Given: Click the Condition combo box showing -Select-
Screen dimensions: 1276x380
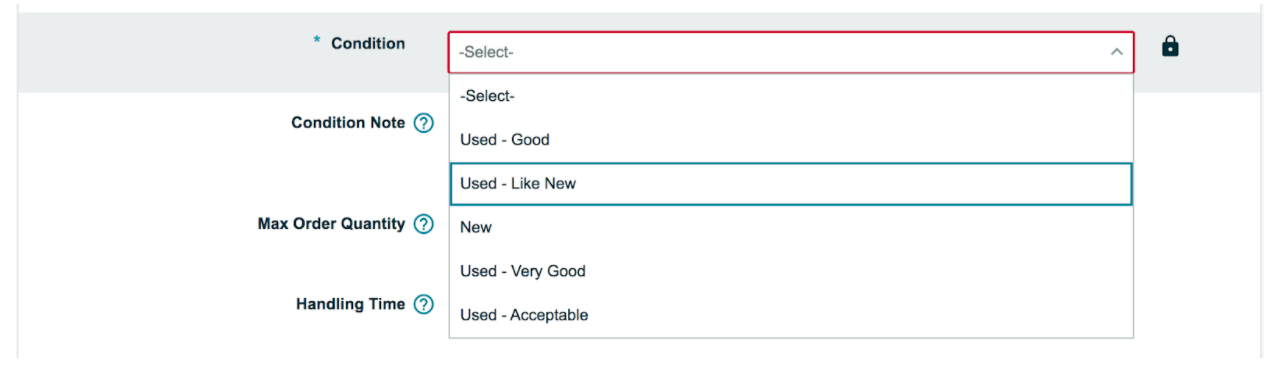Looking at the screenshot, I should tap(791, 52).
